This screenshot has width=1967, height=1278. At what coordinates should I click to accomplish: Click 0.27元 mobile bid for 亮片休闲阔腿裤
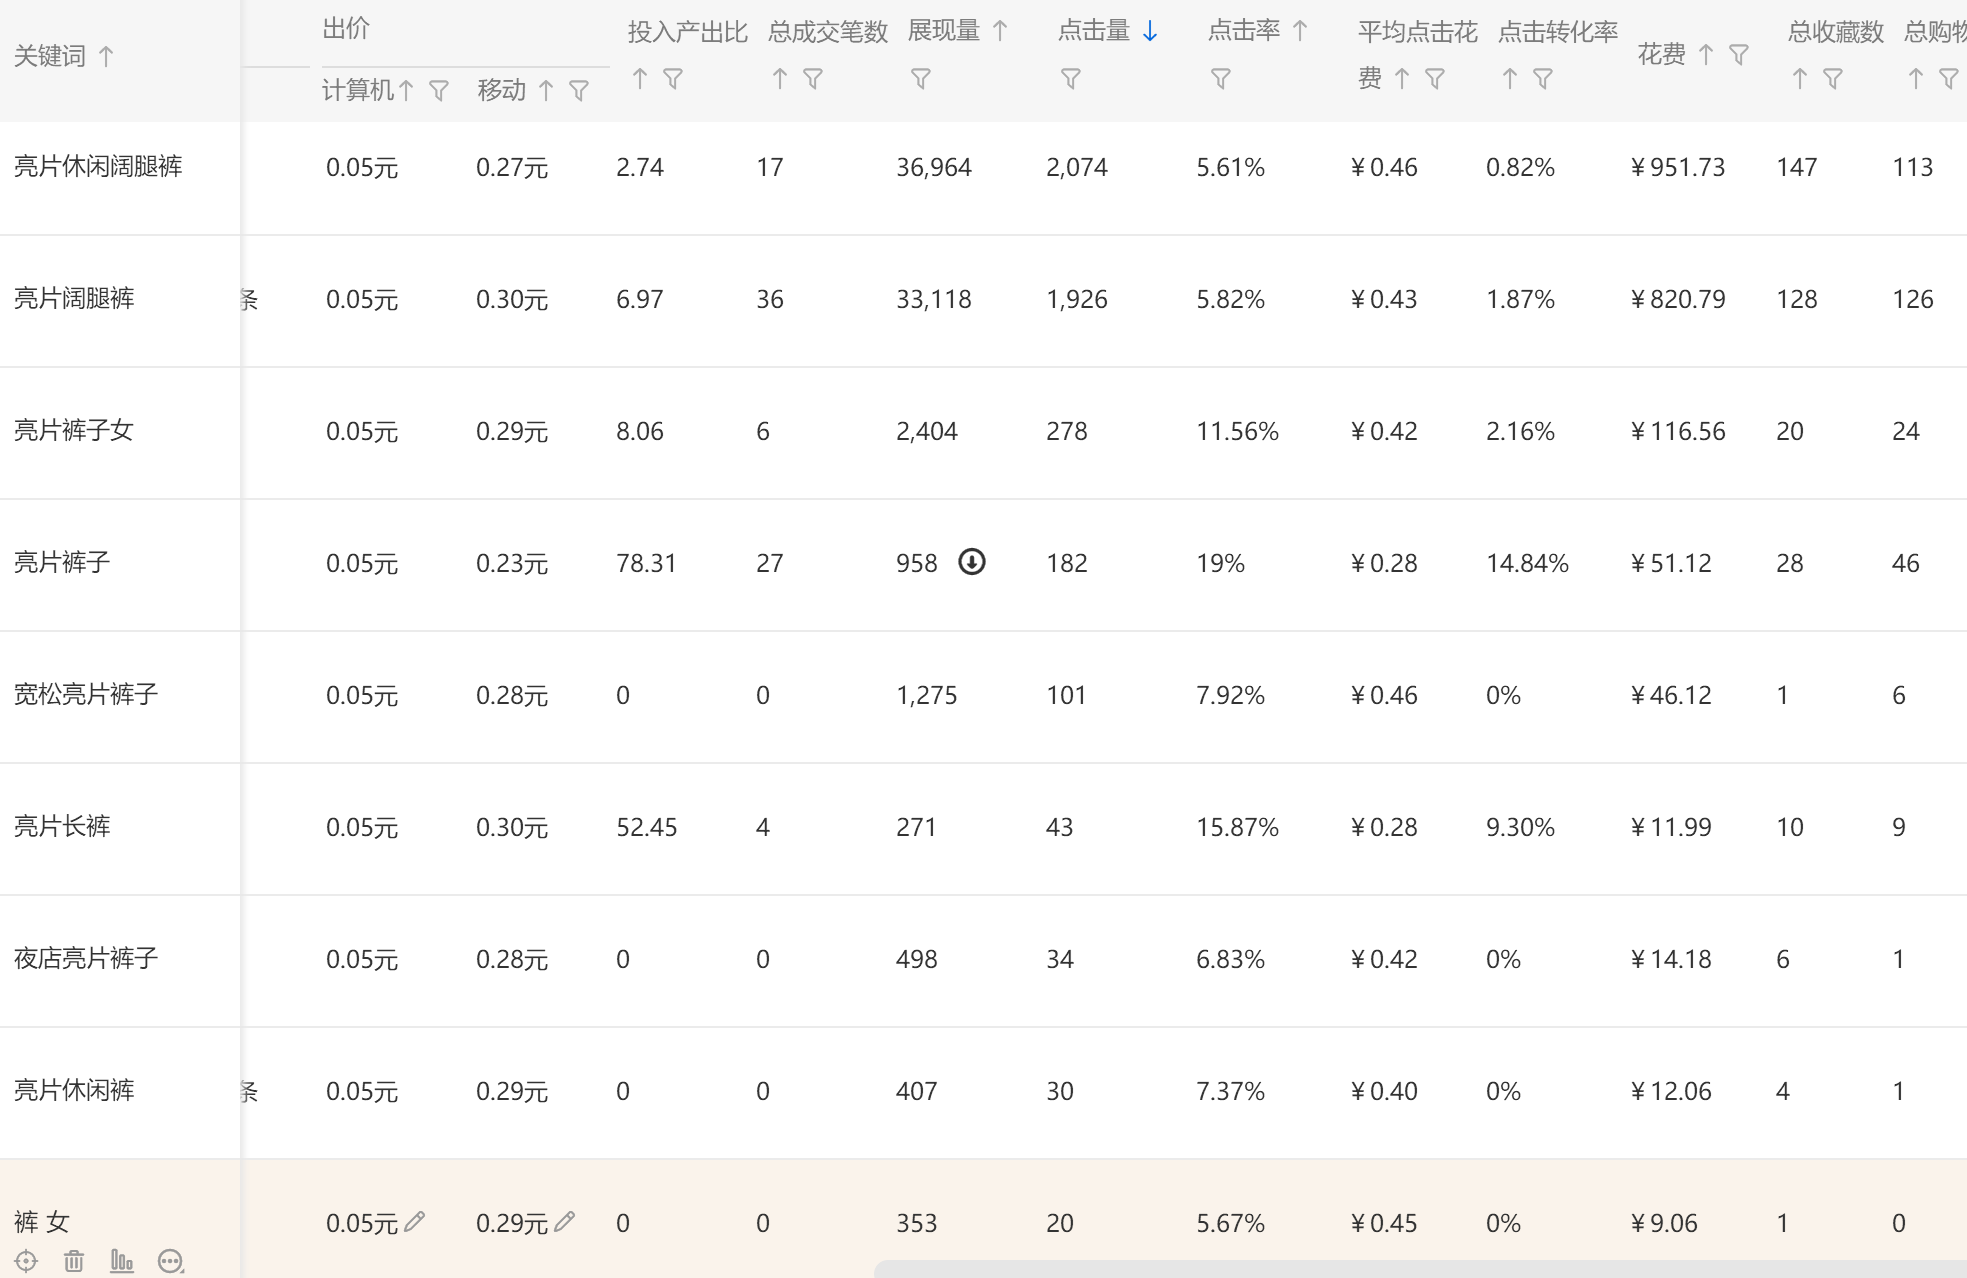click(x=512, y=167)
